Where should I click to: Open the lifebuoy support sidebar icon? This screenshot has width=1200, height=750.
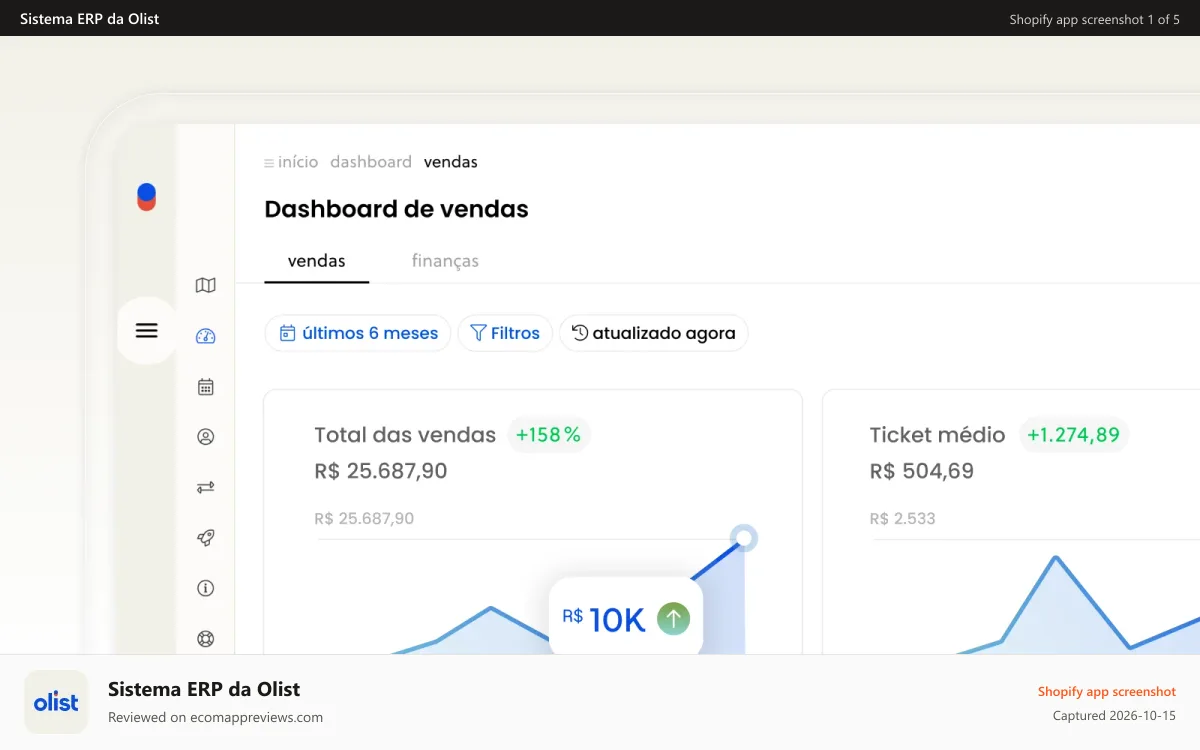(x=206, y=639)
